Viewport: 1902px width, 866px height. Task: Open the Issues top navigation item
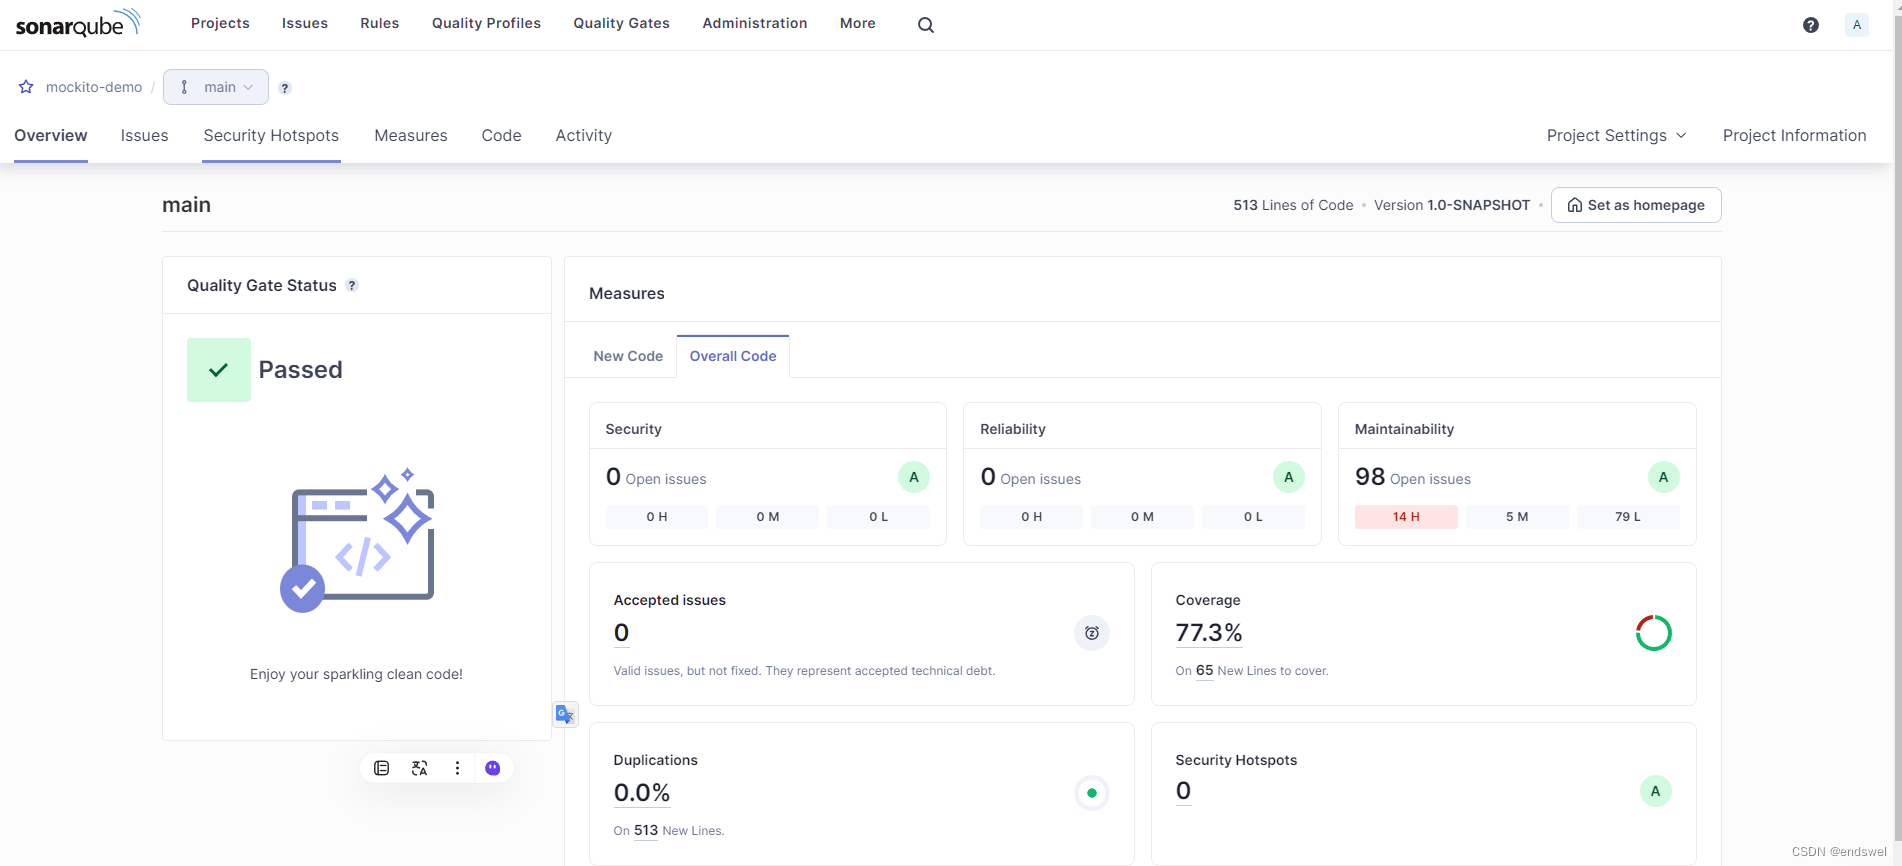(305, 23)
